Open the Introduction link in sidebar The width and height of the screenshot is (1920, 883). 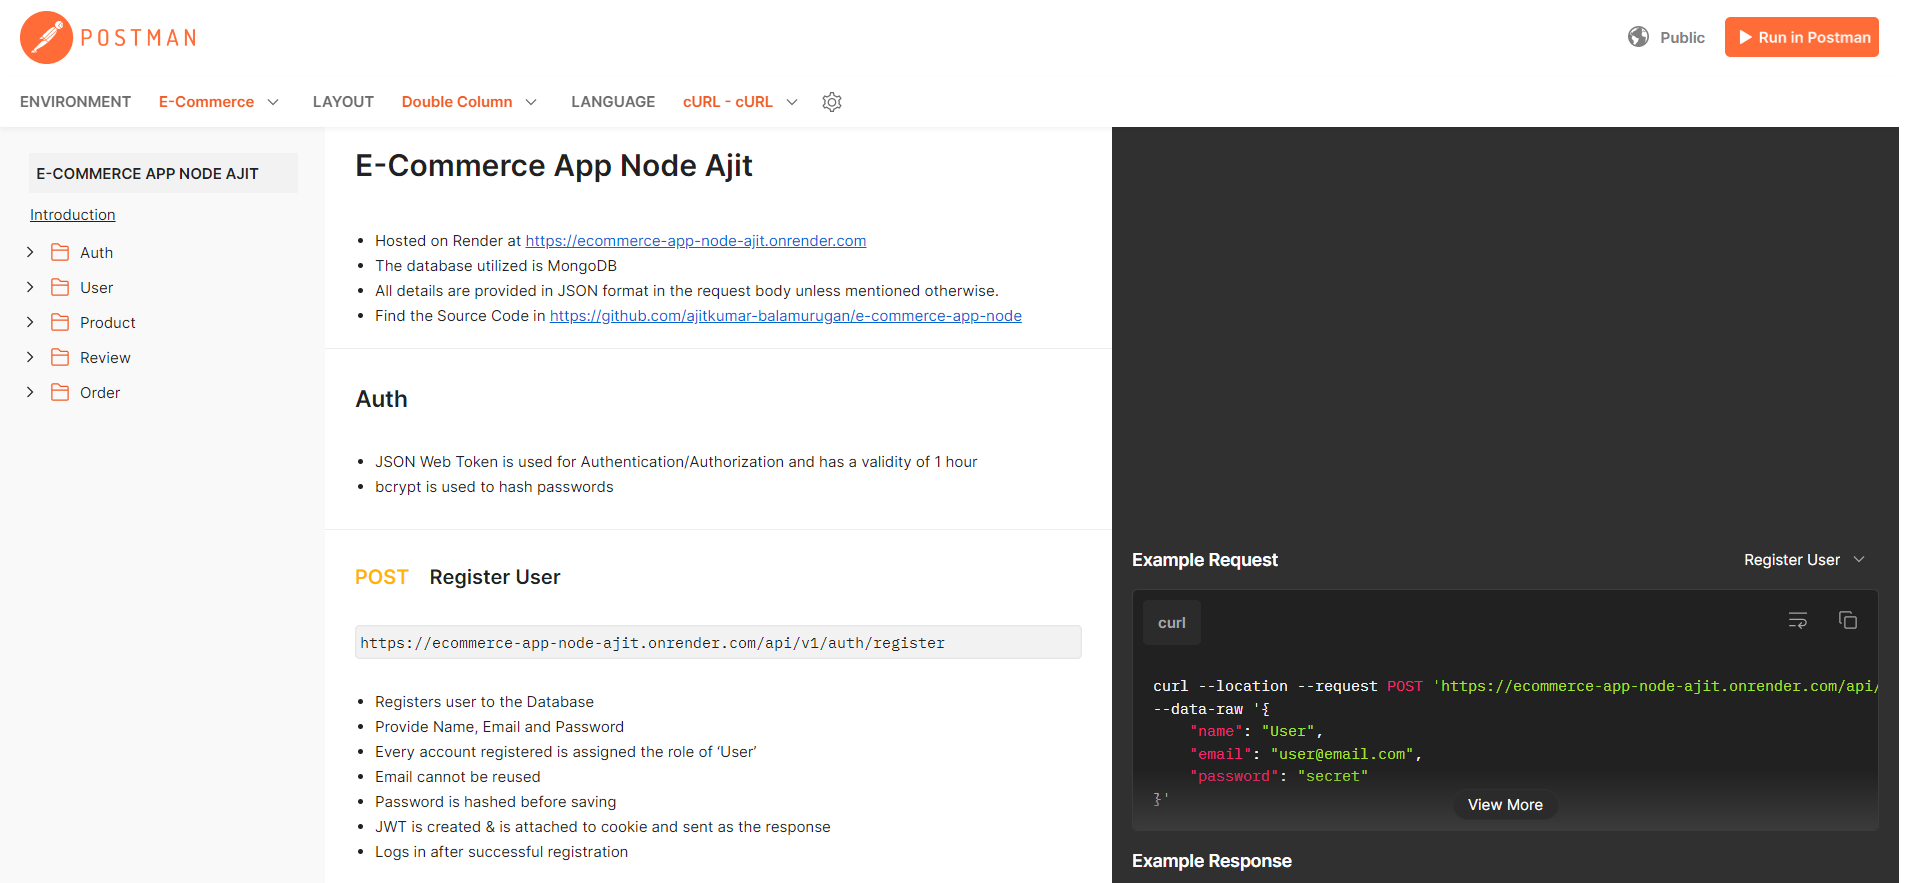point(73,215)
